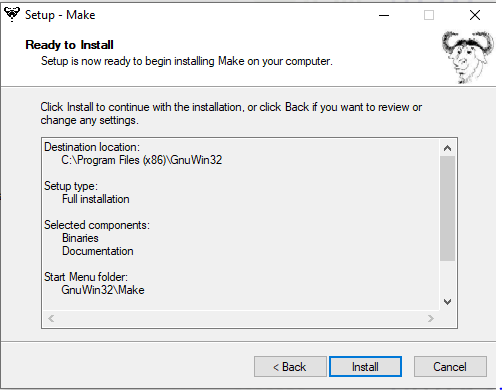This screenshot has height=390, width=502.
Task: Close the Setup - Make wizard window
Action: pos(475,15)
